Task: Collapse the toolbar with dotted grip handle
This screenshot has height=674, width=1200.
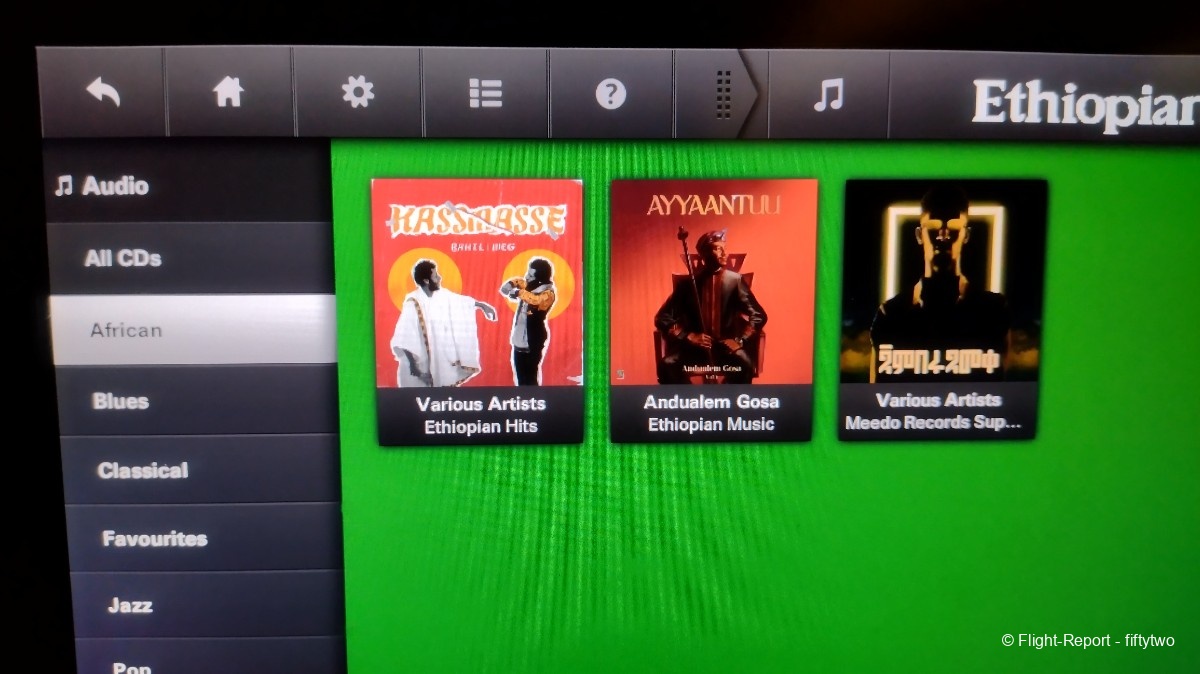Action: 722,95
